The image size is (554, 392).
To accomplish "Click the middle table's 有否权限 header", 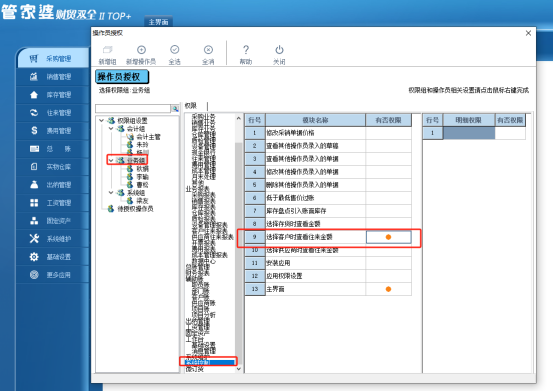I will point(388,120).
